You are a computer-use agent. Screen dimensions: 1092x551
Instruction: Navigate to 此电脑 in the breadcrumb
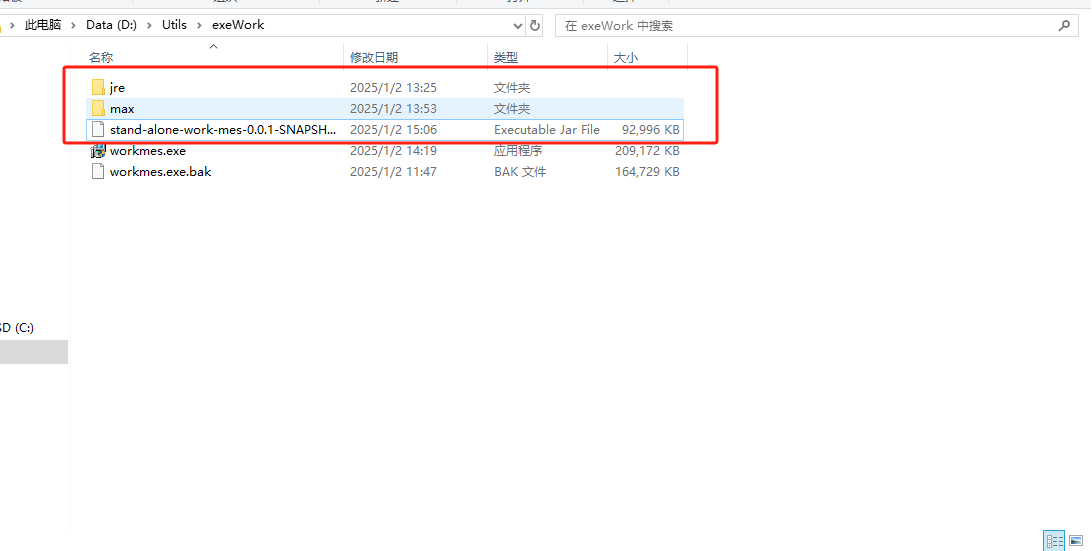click(43, 25)
